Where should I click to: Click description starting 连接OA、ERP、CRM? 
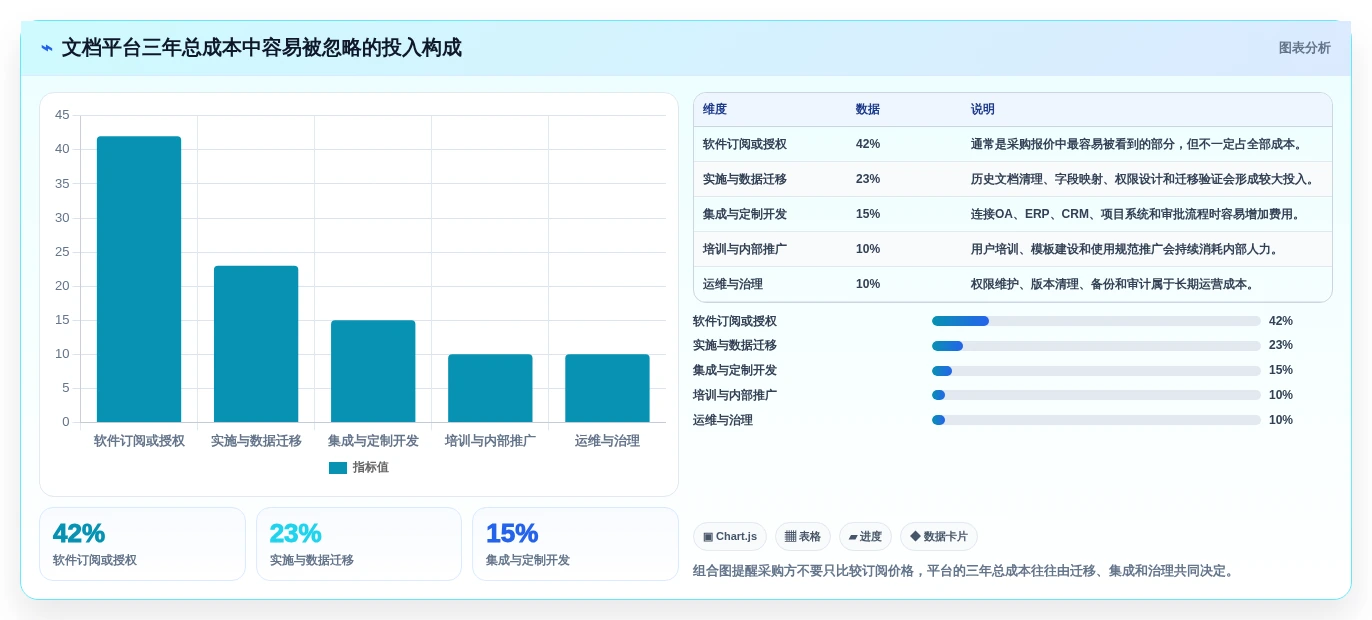[x=1138, y=214]
